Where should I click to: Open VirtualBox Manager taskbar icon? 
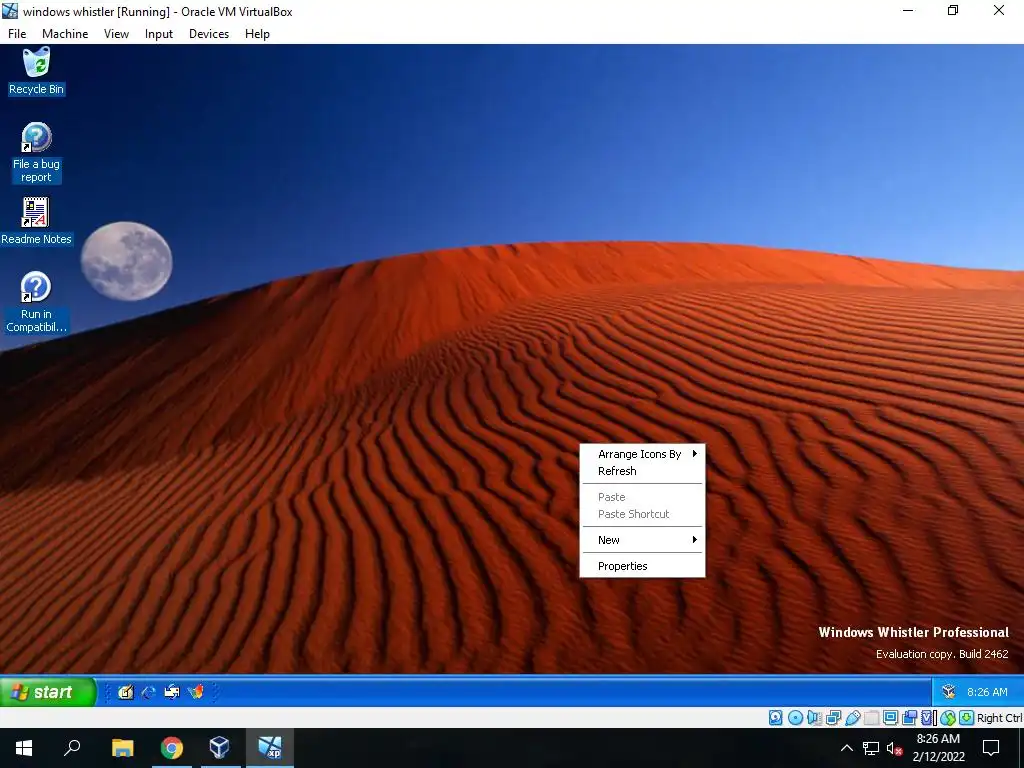coord(219,748)
